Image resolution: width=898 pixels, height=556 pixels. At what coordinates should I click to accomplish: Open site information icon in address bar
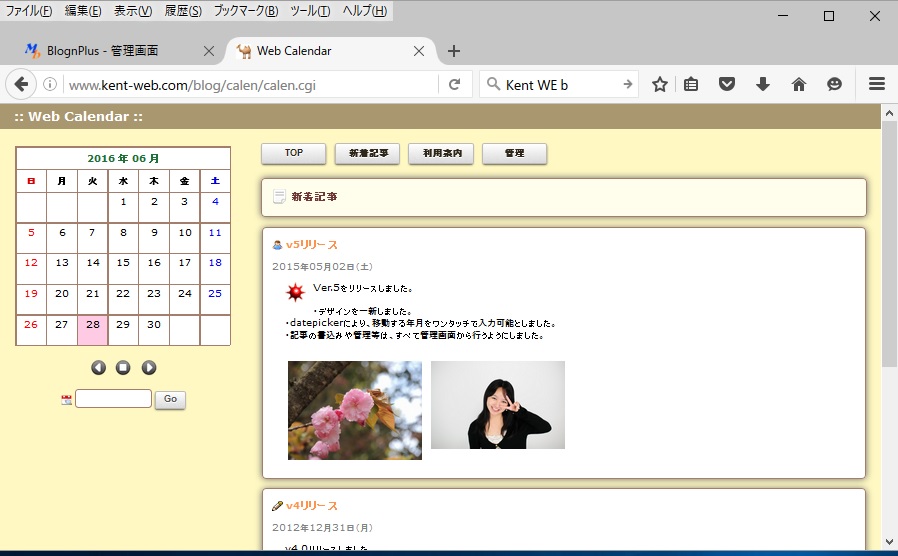tap(50, 85)
